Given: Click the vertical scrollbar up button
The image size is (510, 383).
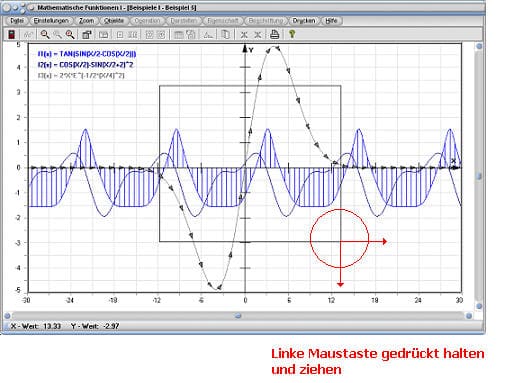Looking at the screenshot, I should pyautogui.click(x=479, y=46).
